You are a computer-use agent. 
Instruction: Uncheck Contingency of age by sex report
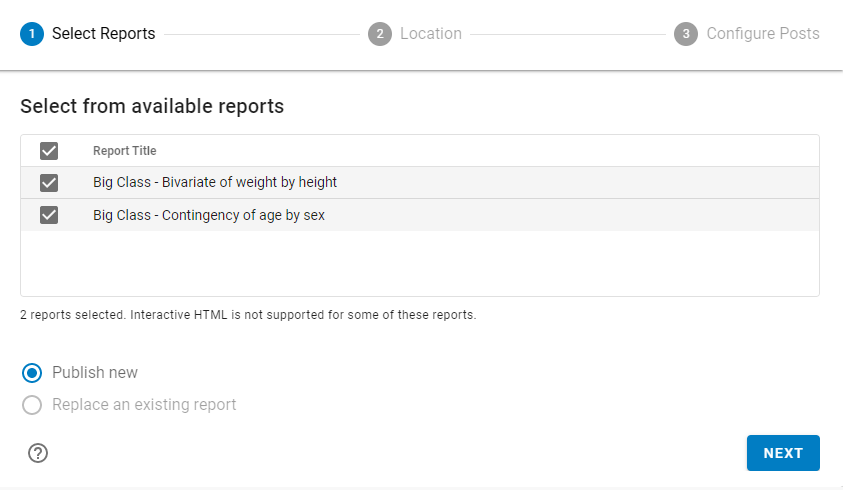pos(49,215)
